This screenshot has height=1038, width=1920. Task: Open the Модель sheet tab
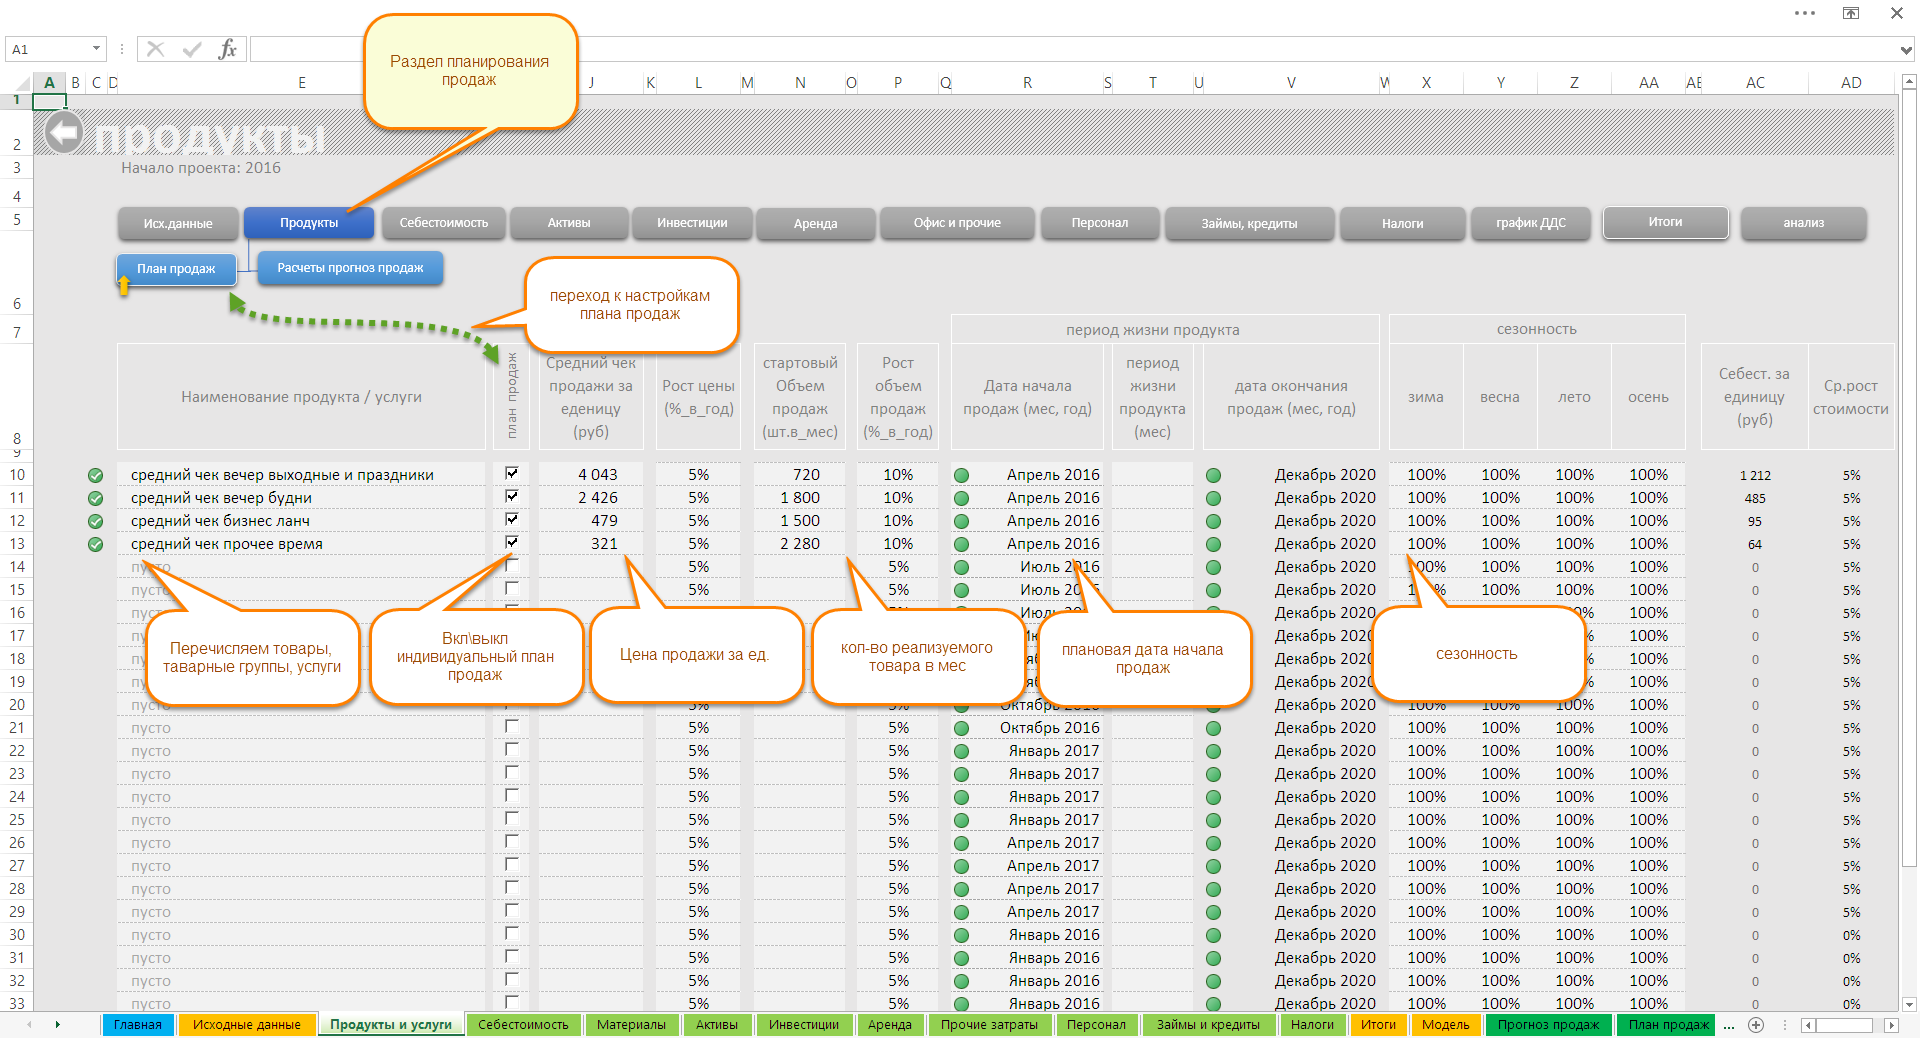click(x=1446, y=1025)
